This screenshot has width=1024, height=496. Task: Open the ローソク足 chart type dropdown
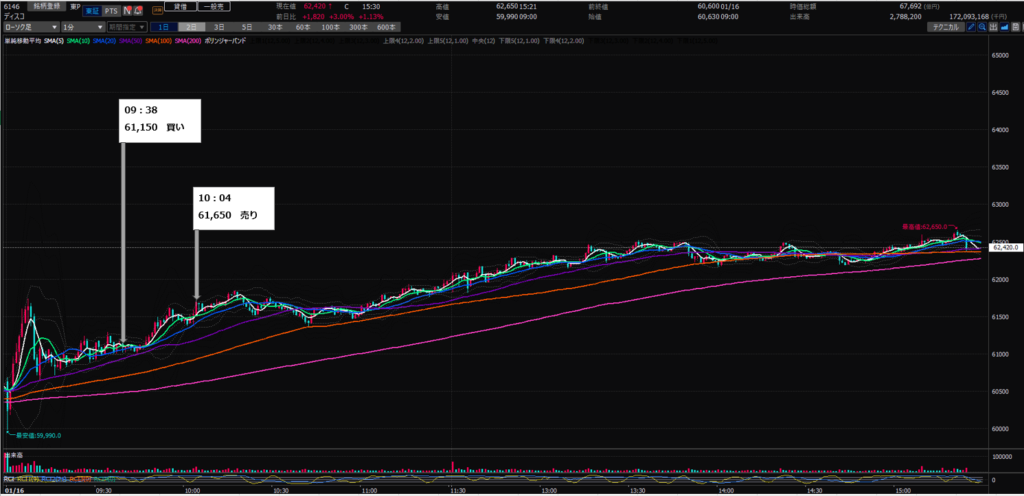pyautogui.click(x=29, y=27)
